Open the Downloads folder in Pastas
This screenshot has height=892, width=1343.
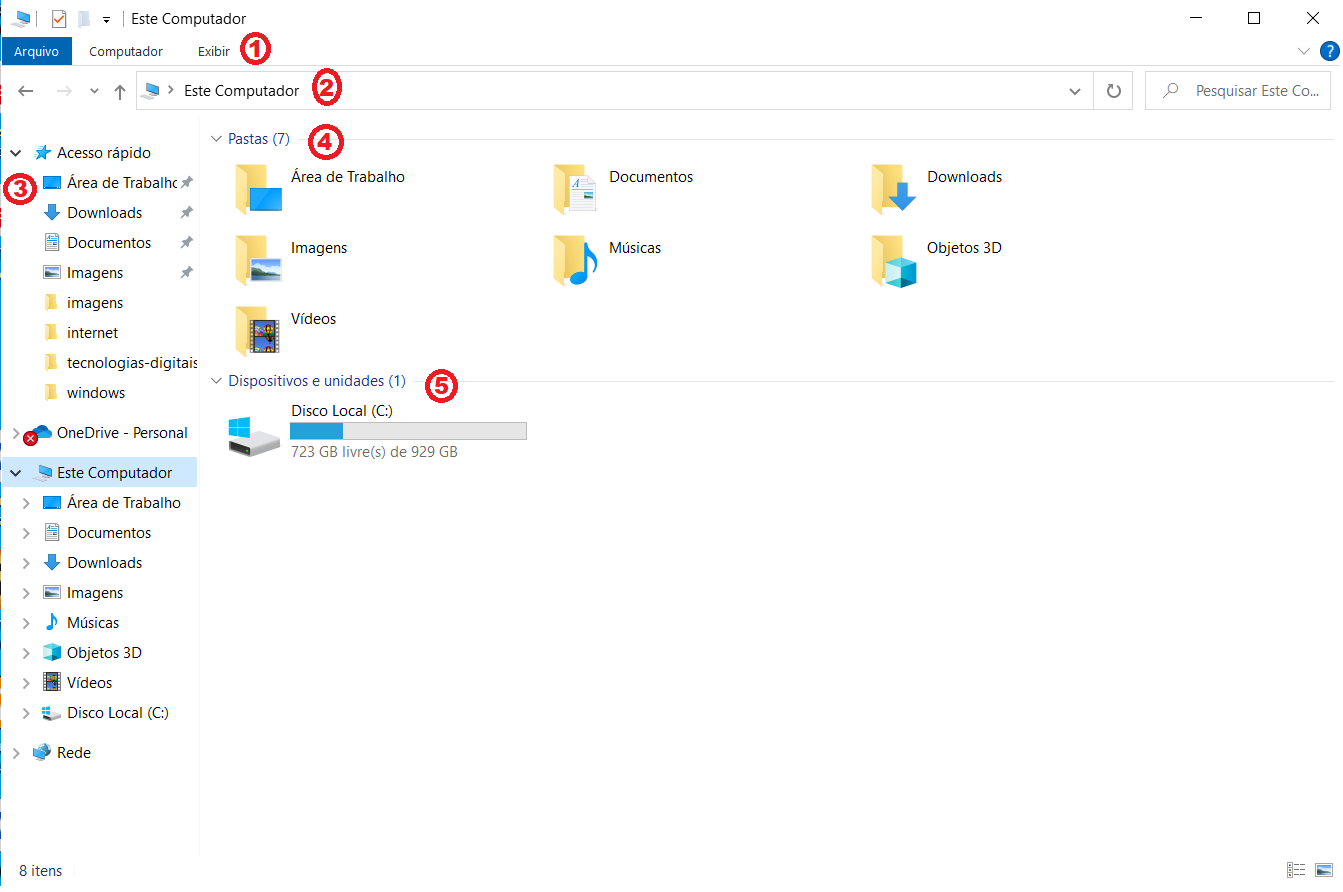894,189
